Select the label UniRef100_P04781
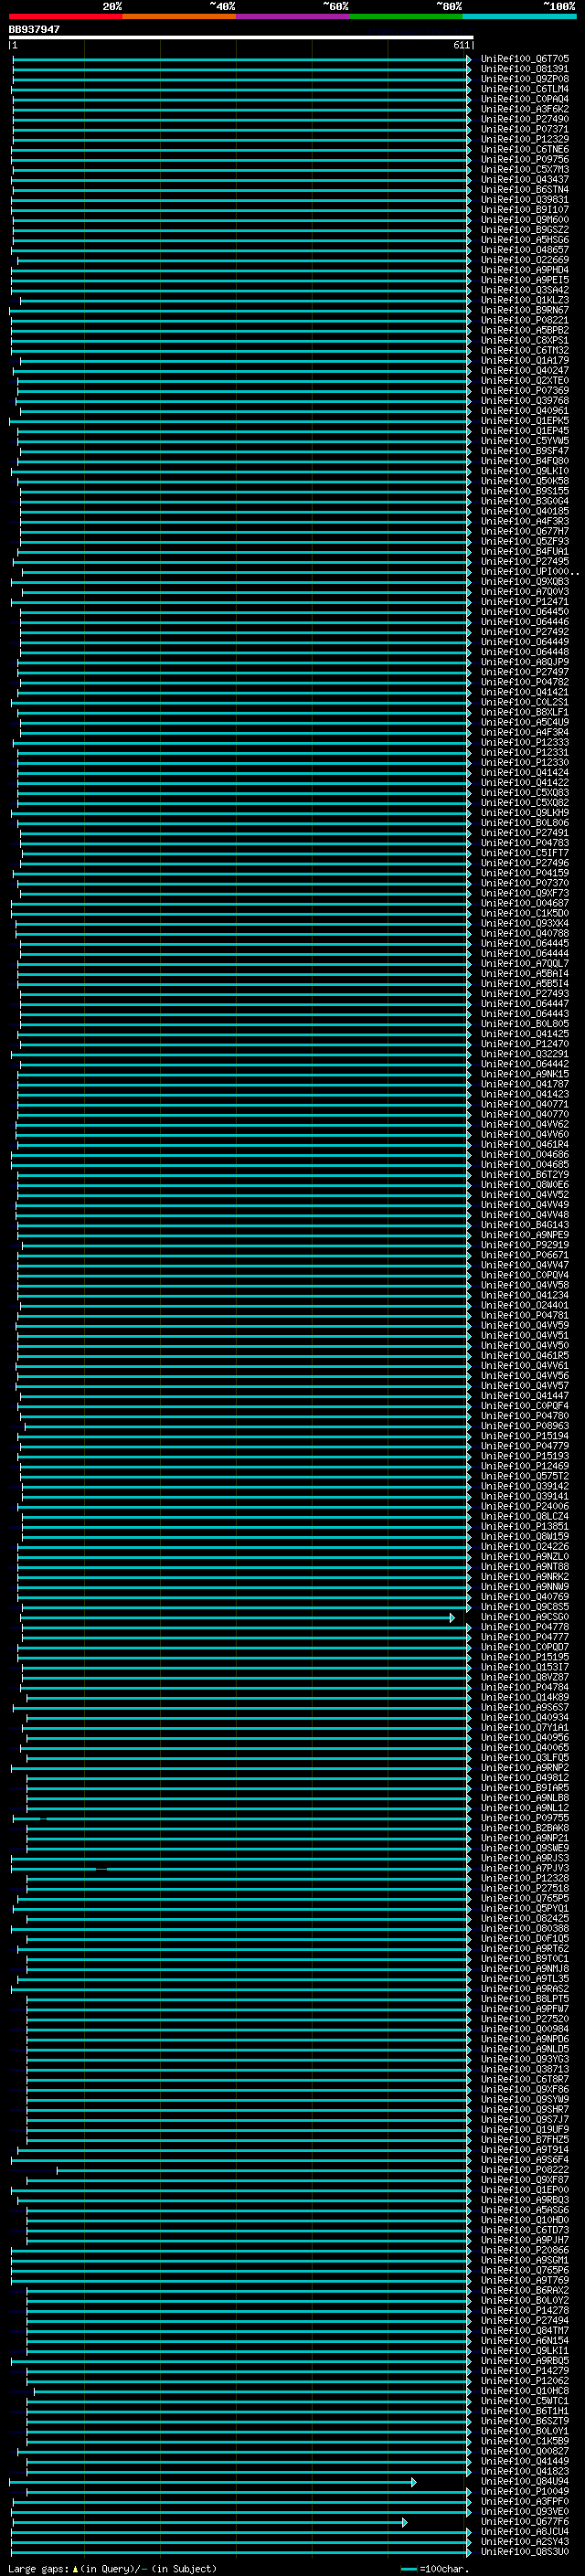This screenshot has height=2576, width=585. (524, 1315)
